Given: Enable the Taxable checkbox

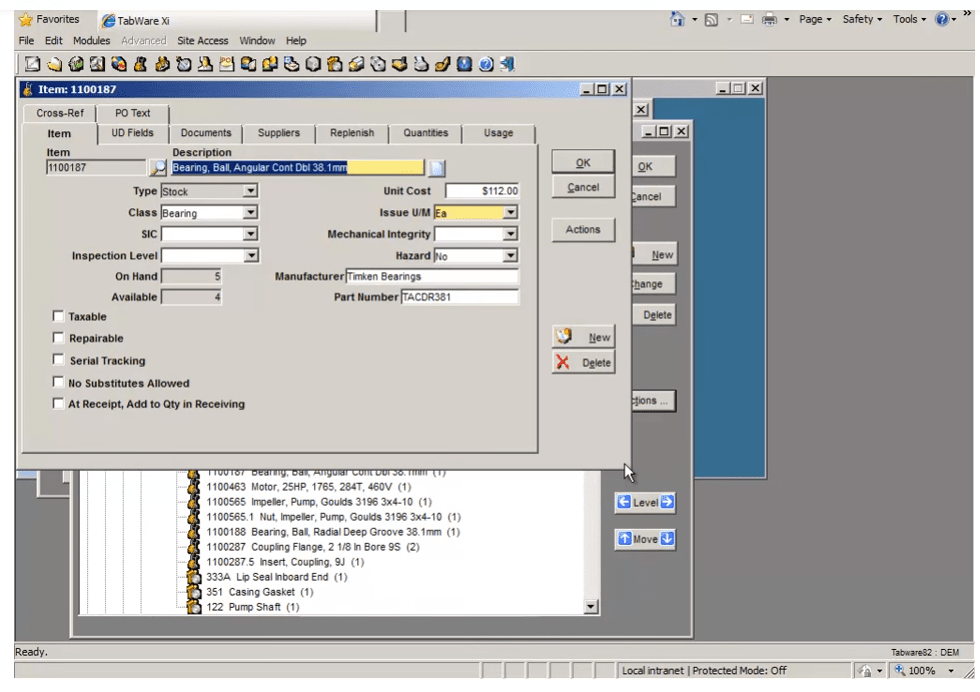Looking at the screenshot, I should coord(58,317).
